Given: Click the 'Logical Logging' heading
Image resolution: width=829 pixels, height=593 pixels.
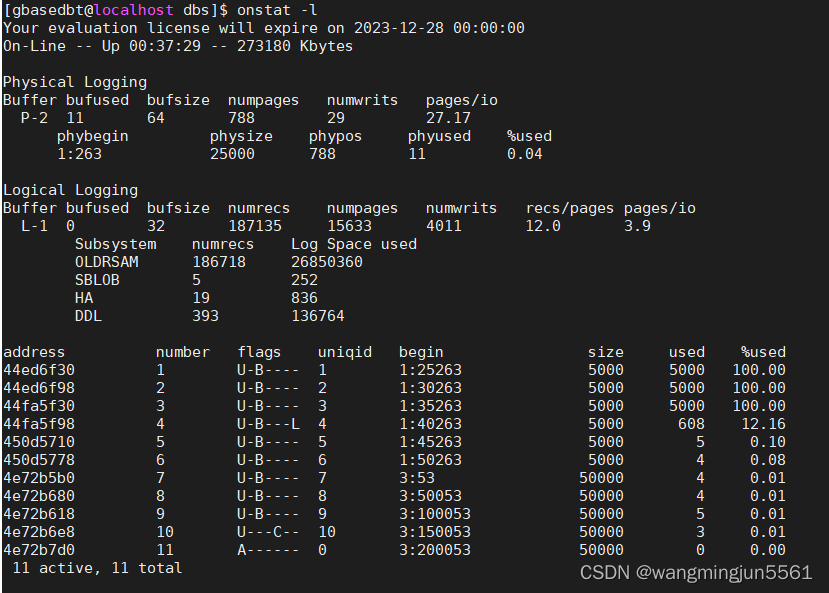Looking at the screenshot, I should pos(70,190).
